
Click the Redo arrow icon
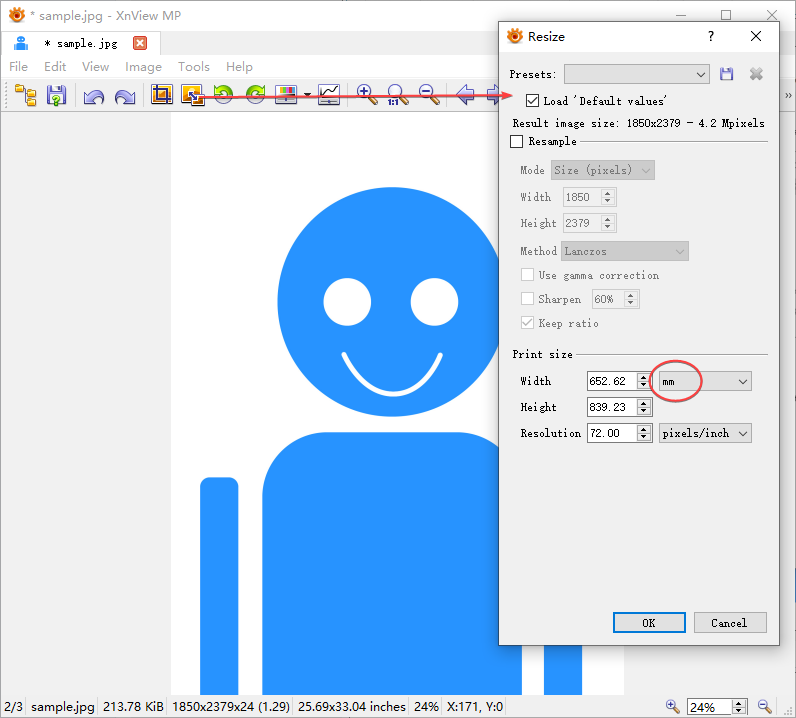125,96
